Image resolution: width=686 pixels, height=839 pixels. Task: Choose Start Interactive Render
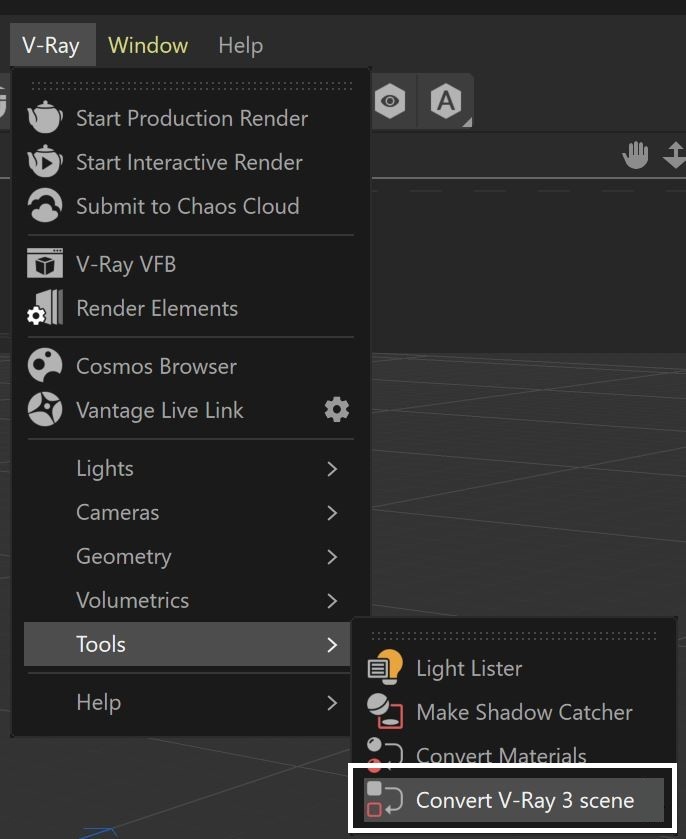(191, 162)
